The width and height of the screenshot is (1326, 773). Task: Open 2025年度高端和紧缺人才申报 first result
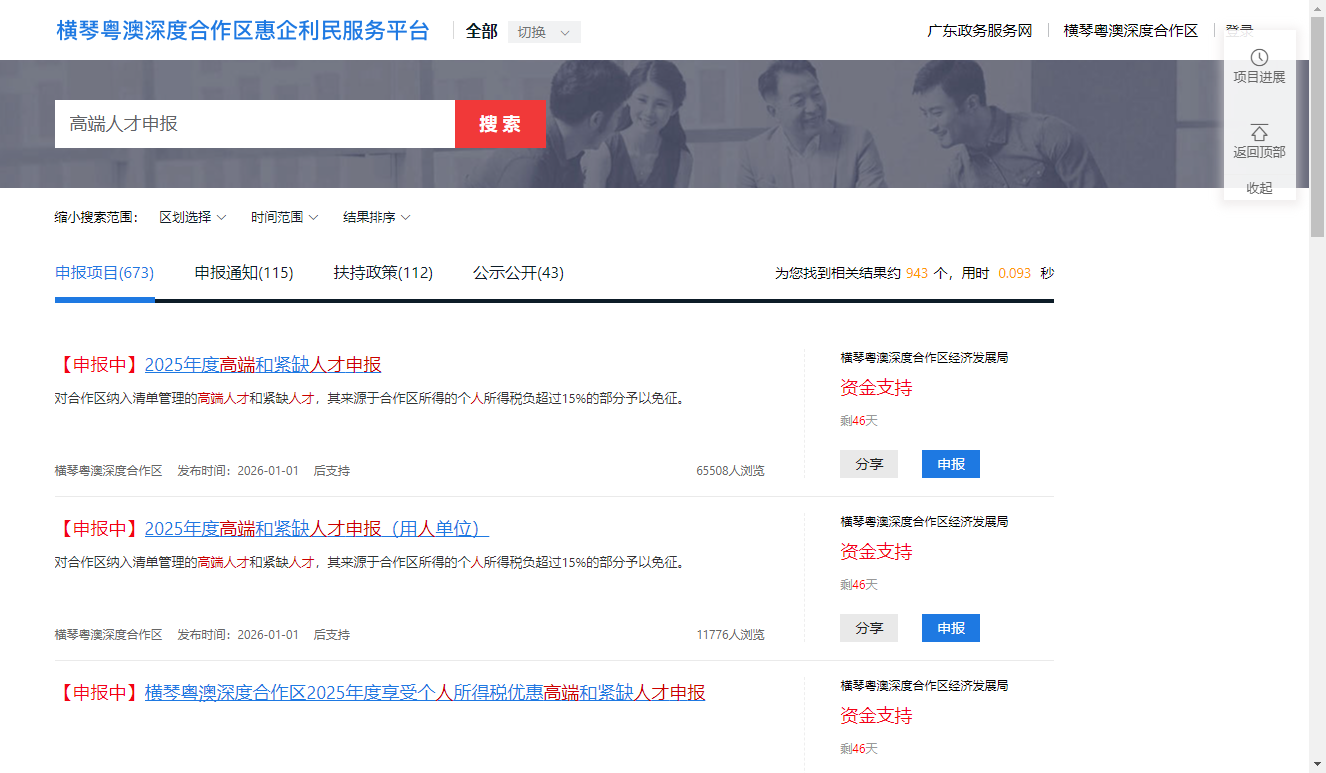263,365
